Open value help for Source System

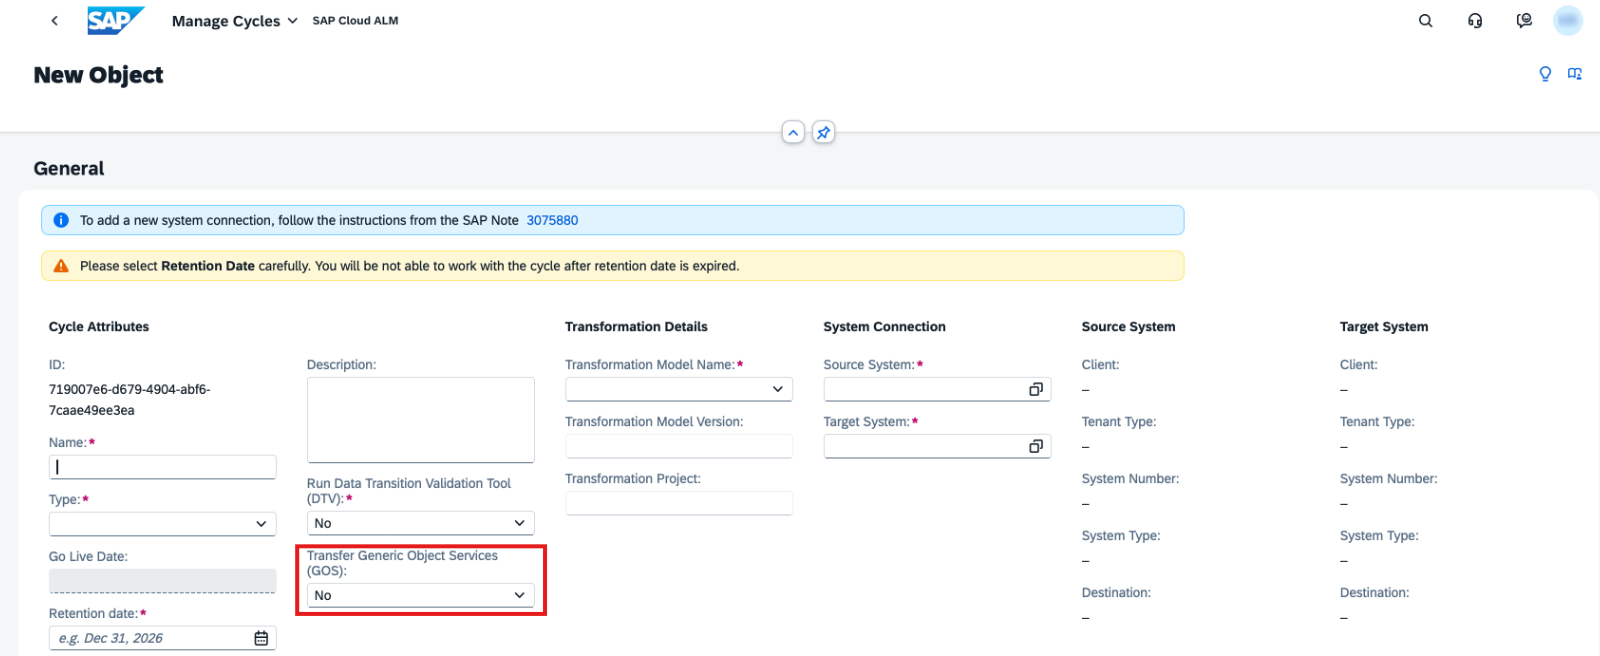[x=1036, y=389]
